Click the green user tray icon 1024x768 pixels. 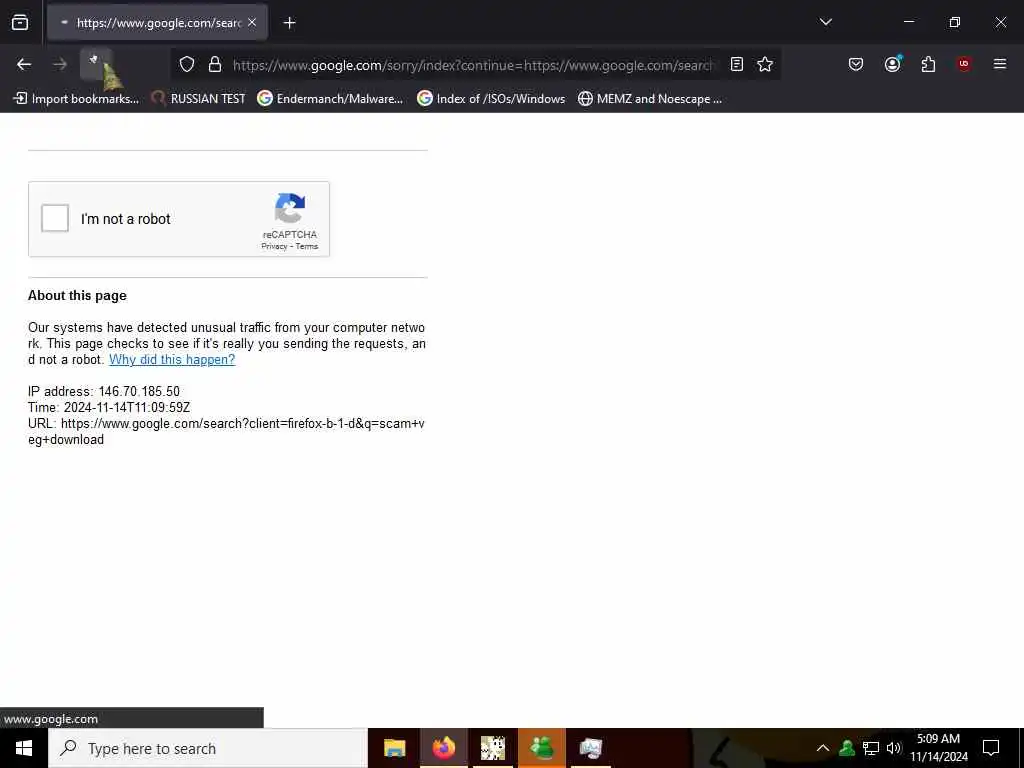[847, 748]
